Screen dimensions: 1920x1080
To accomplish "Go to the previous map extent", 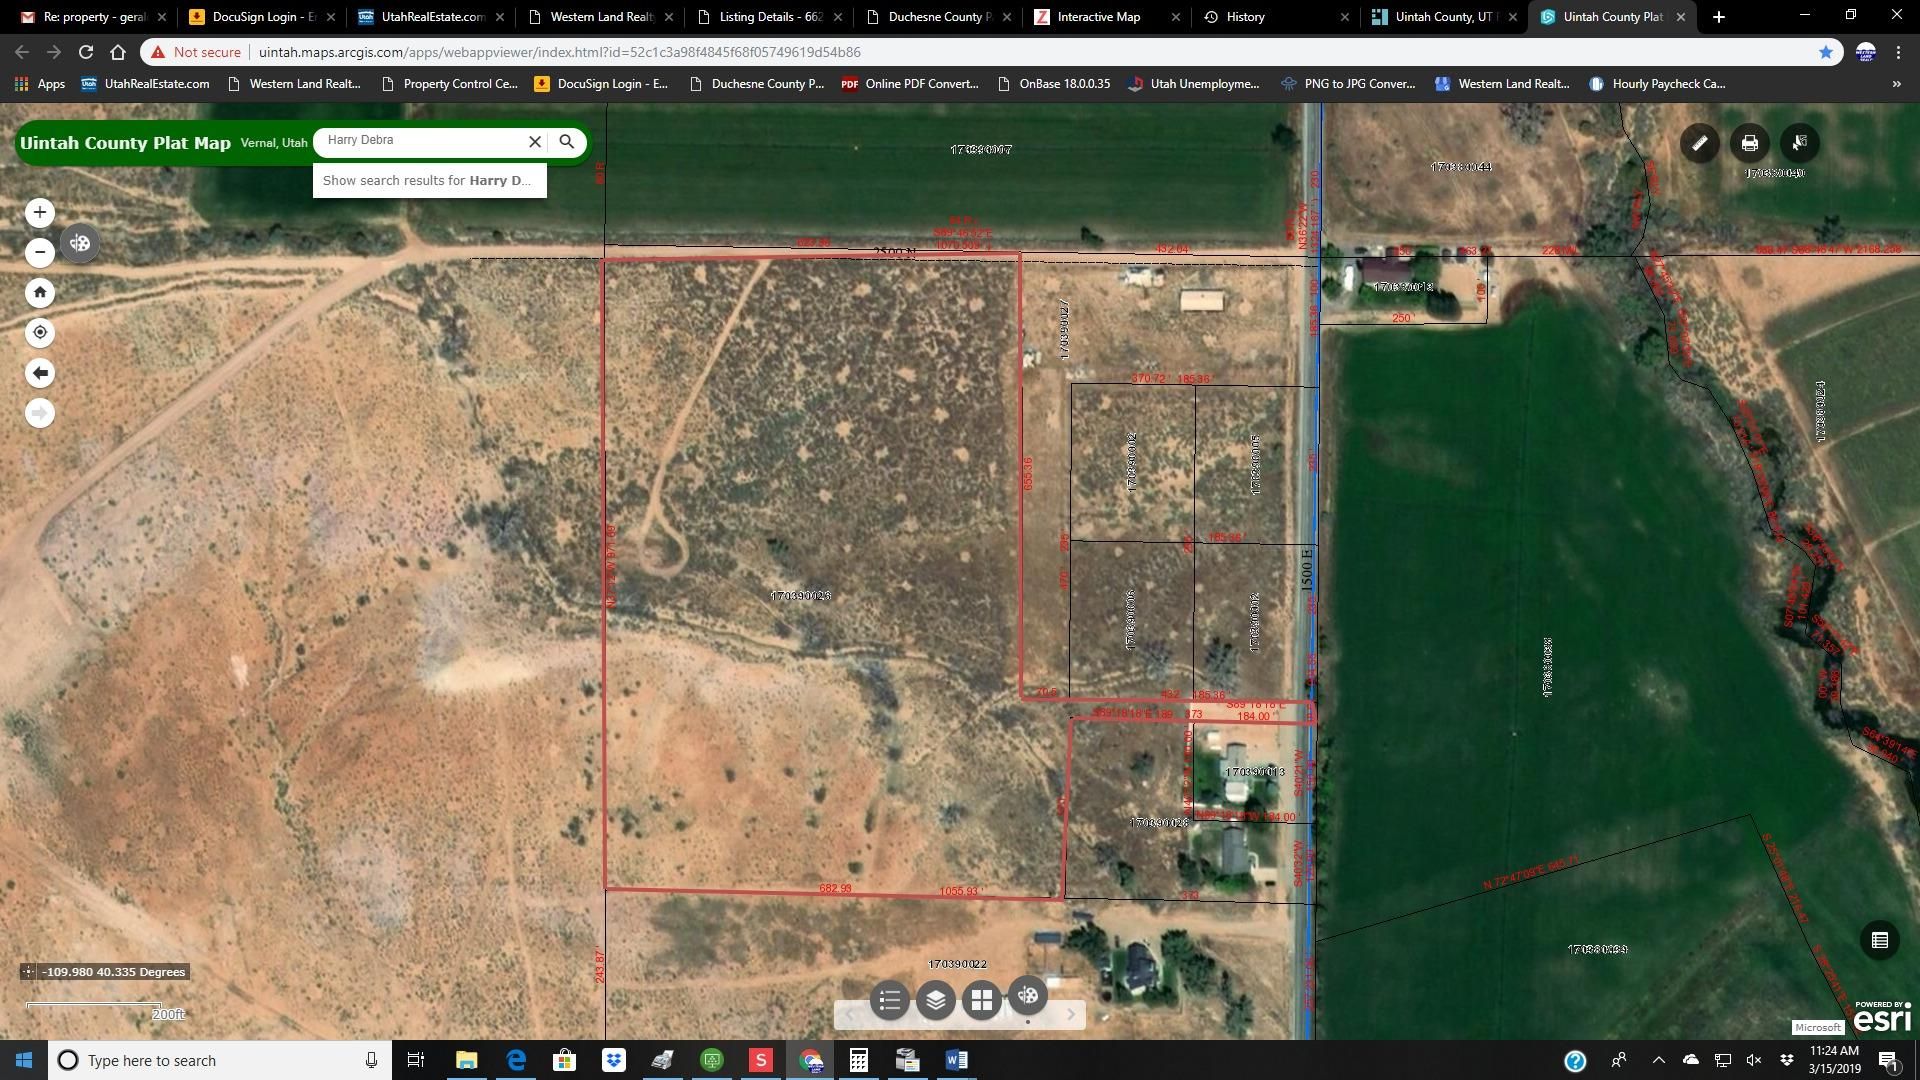I will coord(40,372).
